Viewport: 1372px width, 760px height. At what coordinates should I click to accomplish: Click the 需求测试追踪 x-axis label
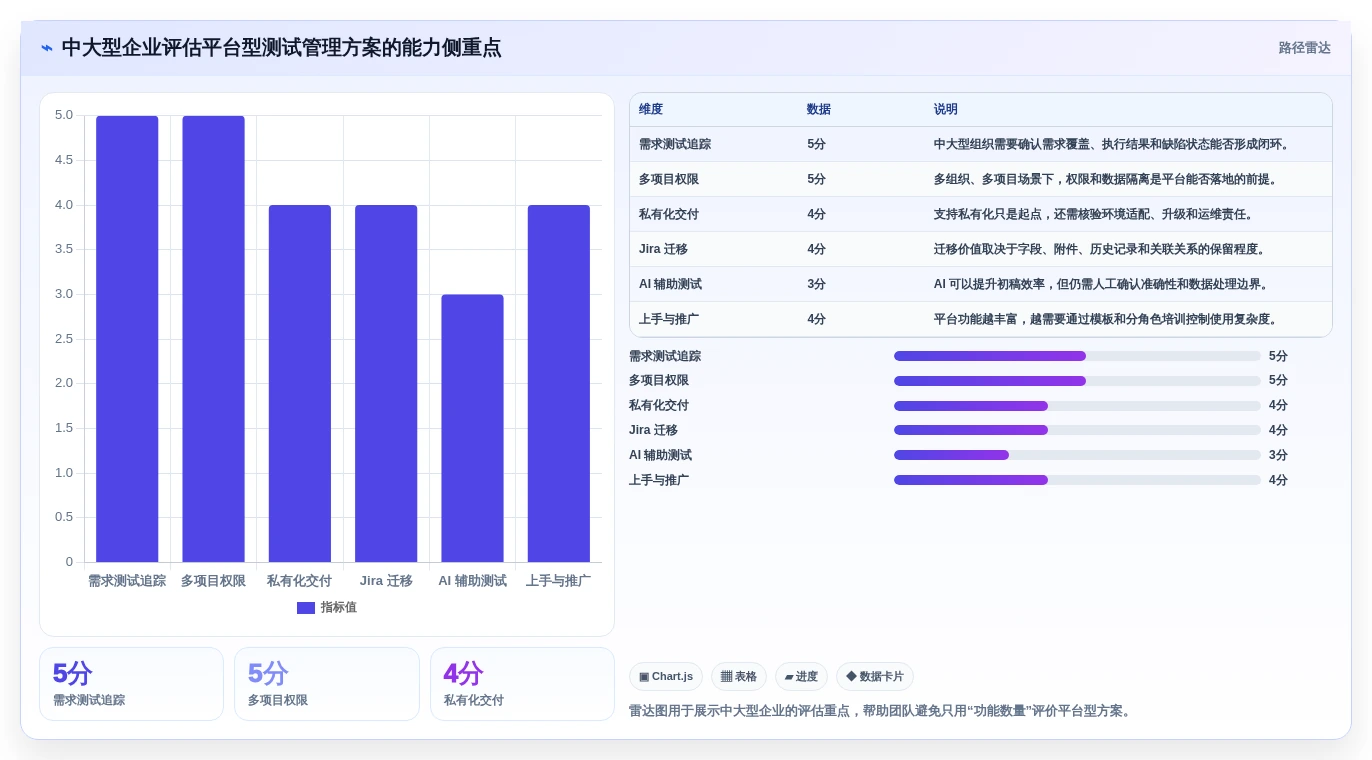(127, 581)
